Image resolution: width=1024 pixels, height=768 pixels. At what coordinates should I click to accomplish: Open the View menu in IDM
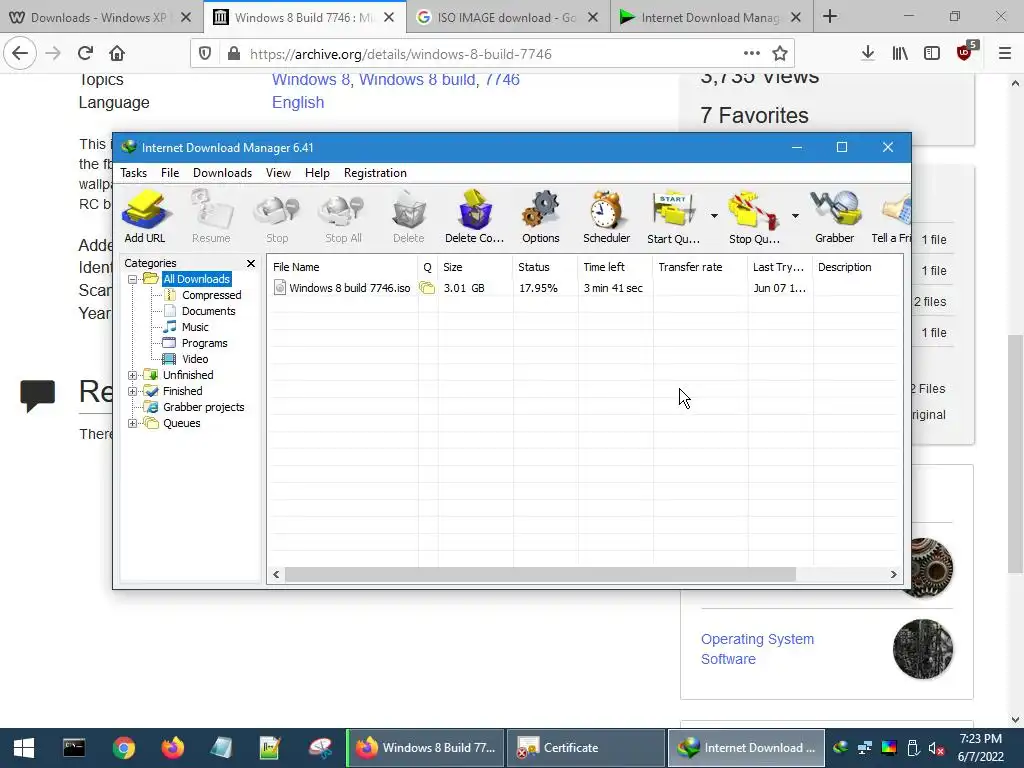coord(278,173)
